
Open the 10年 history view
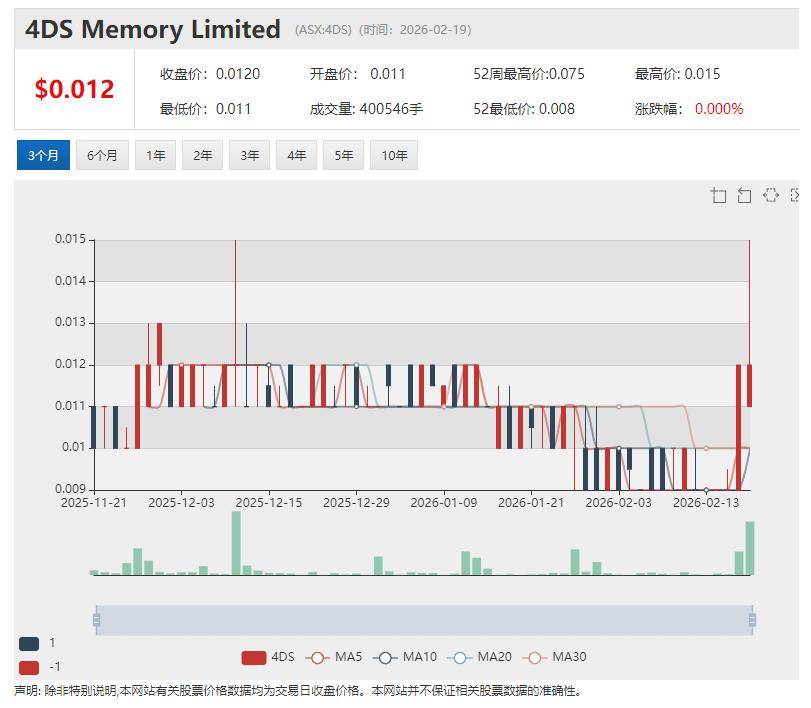(x=394, y=155)
